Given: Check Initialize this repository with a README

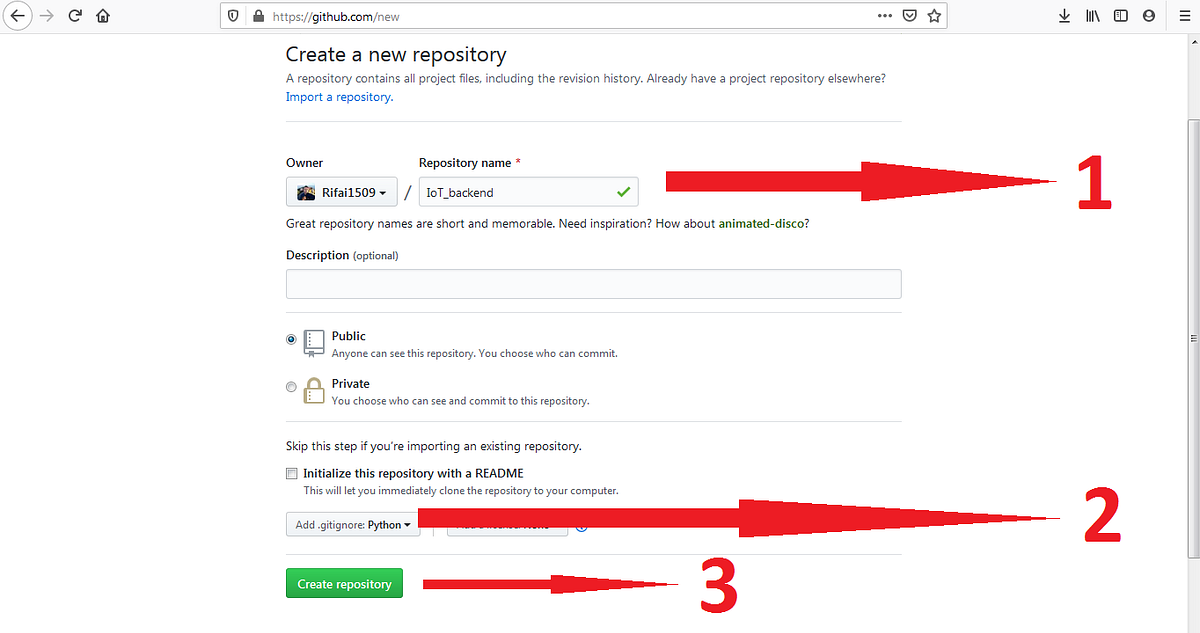Looking at the screenshot, I should [291, 472].
